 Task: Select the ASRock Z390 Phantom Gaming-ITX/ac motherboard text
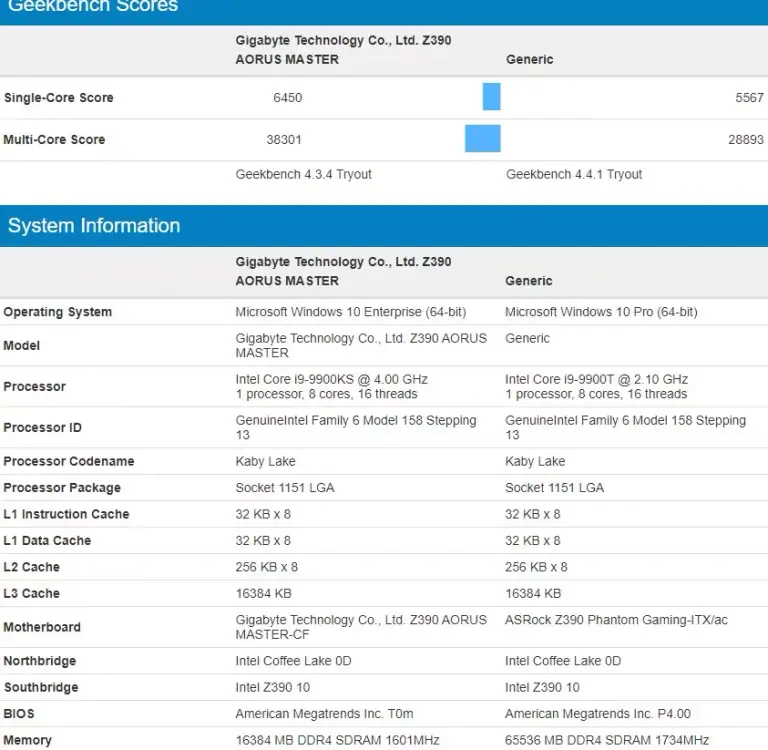(616, 620)
